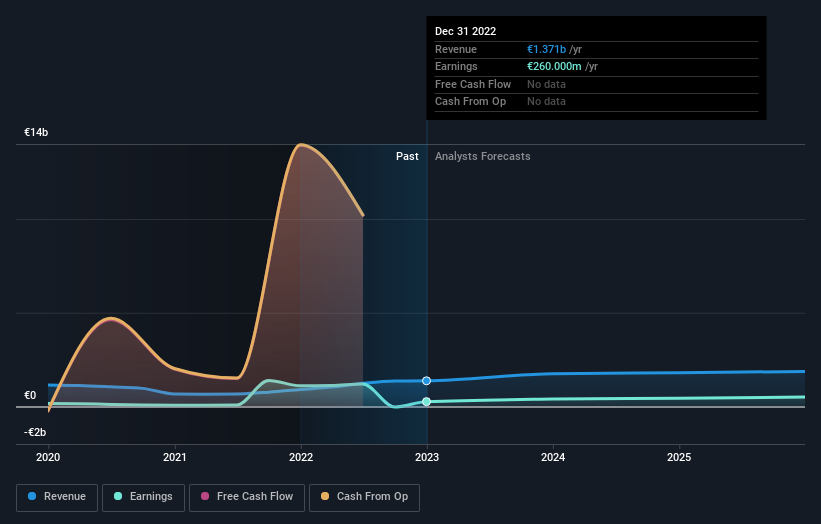Click the teal dot in Earnings legend
821x524 pixels.
point(118,496)
